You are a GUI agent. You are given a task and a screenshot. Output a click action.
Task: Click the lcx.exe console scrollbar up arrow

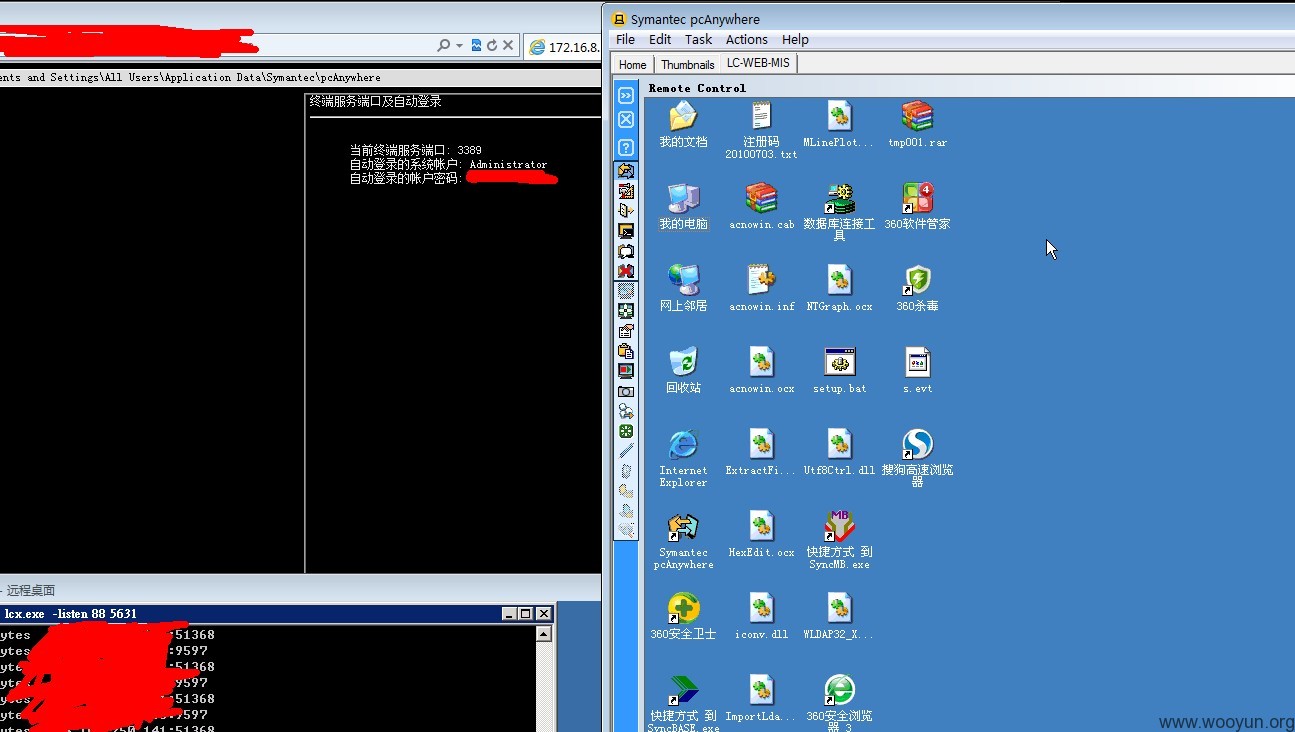[544, 634]
